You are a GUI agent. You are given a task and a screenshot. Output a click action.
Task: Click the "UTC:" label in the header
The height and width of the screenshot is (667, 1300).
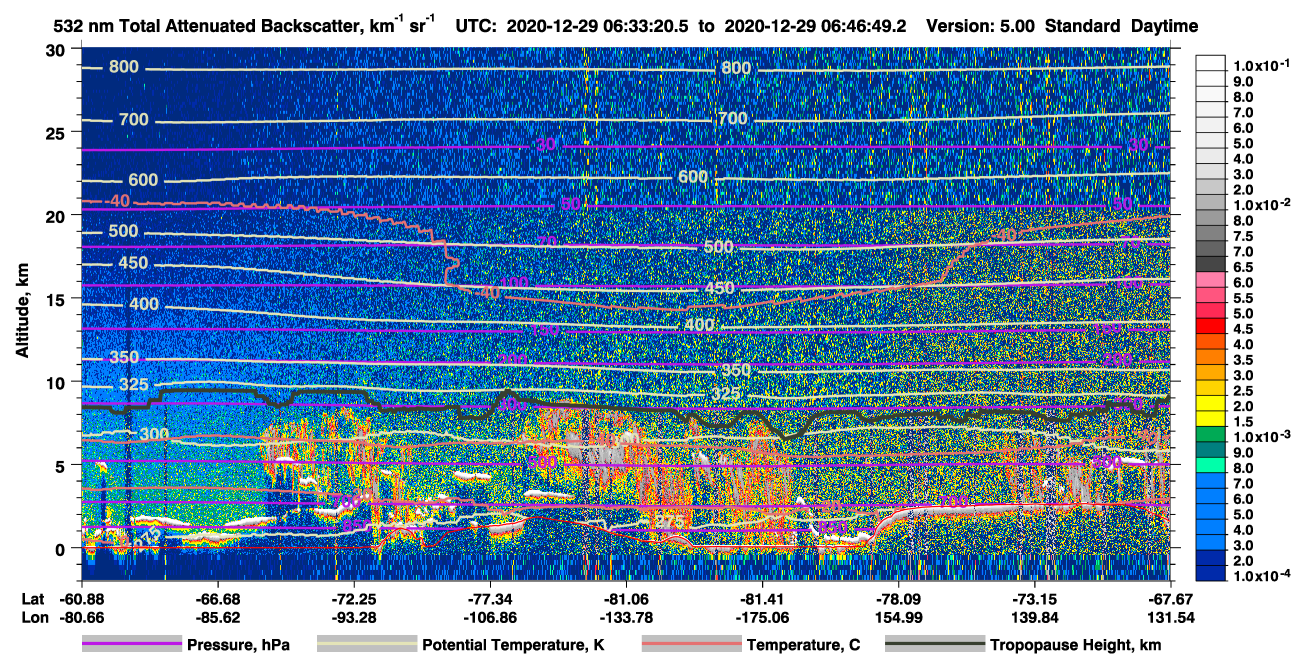click(474, 26)
